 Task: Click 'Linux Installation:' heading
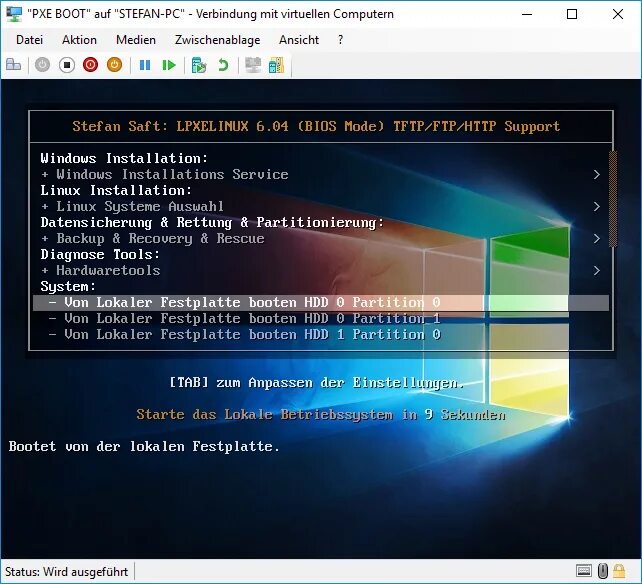(116, 190)
